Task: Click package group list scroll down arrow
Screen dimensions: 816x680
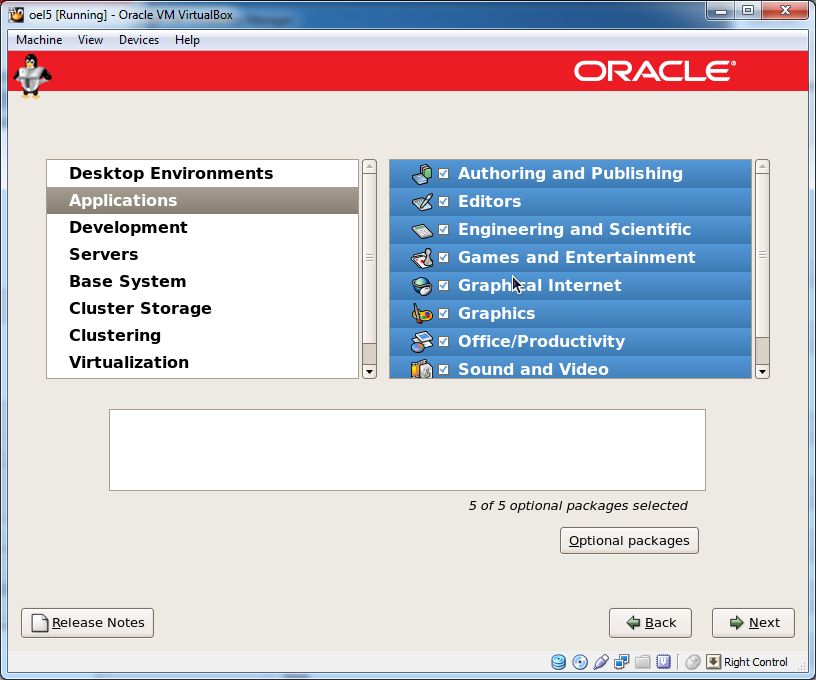Action: coord(762,371)
